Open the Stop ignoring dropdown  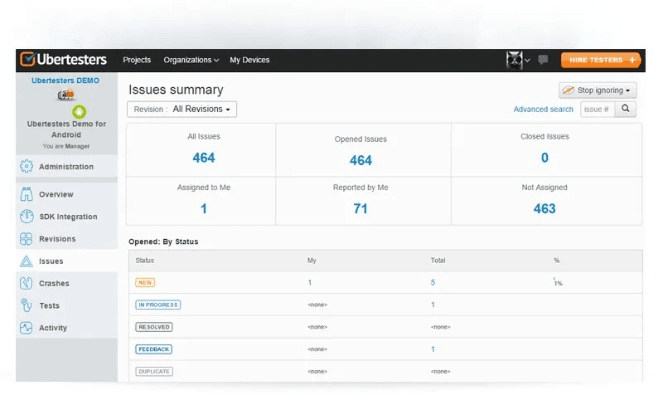(x=597, y=90)
